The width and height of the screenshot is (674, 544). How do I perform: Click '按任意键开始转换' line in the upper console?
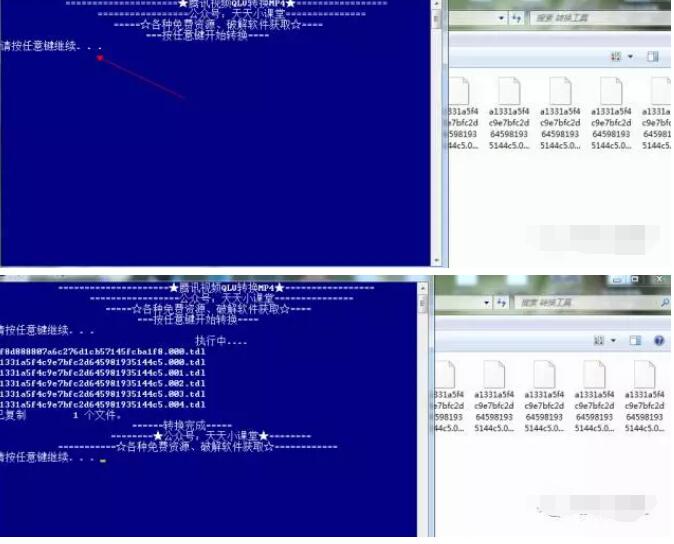point(207,36)
